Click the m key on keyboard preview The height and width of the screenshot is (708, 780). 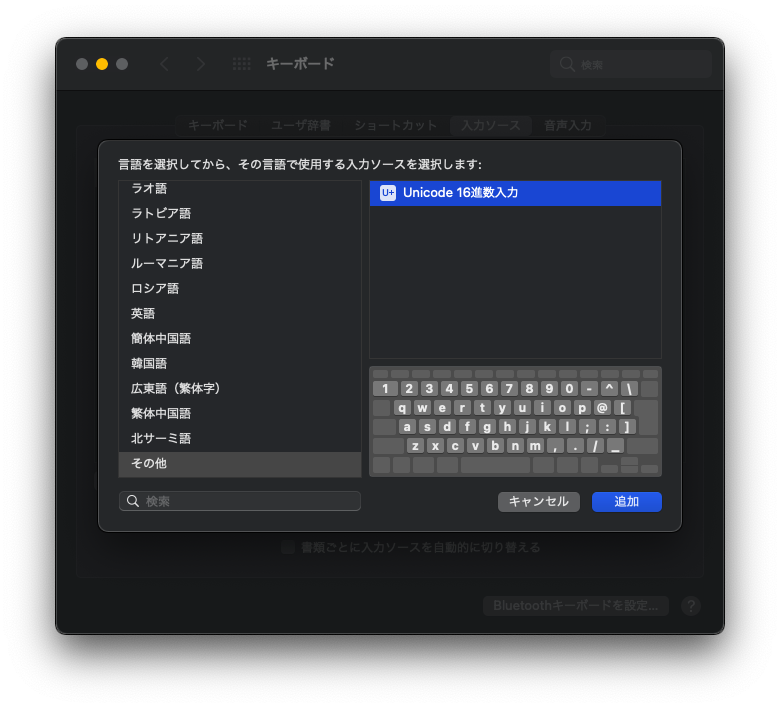coord(535,446)
